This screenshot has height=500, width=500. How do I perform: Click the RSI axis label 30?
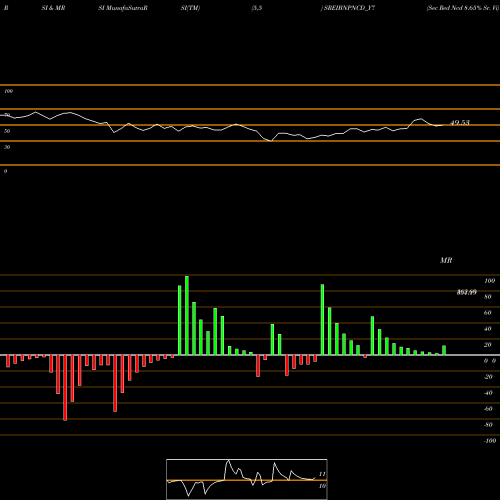pos(7,147)
